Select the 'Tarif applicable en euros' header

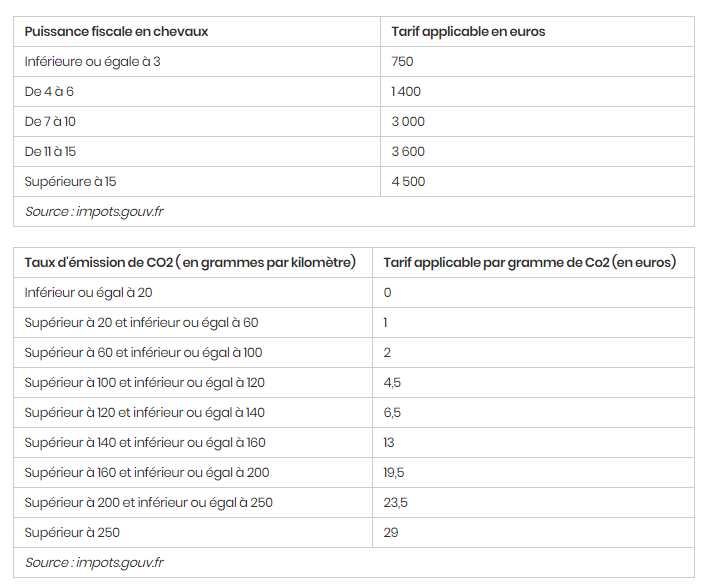[468, 32]
